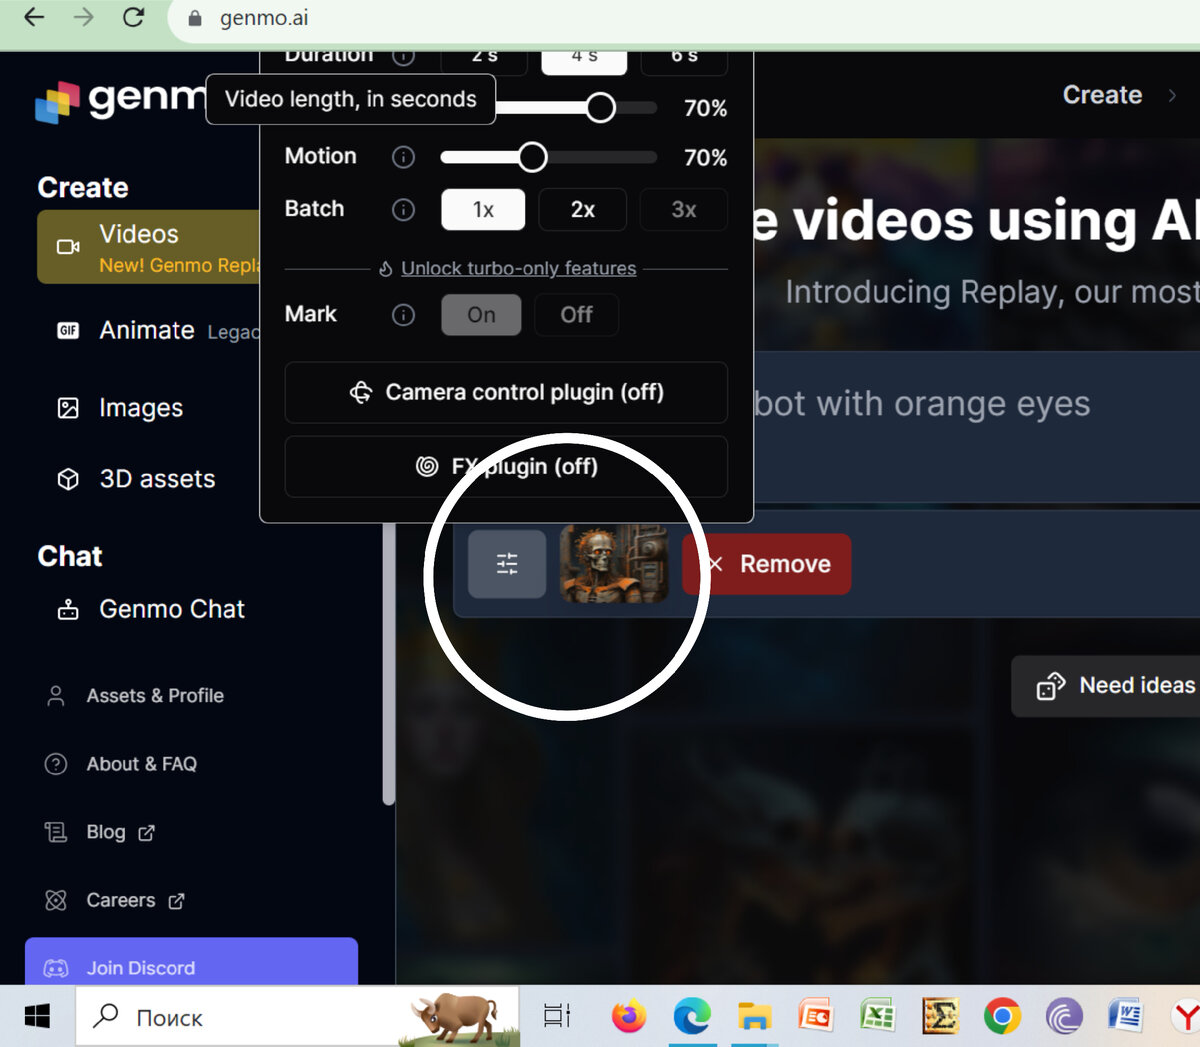Viewport: 1200px width, 1047px height.
Task: Select 3x batch option
Action: point(684,210)
